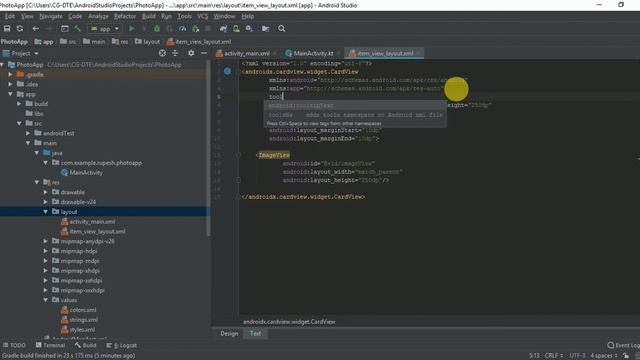
Task: Collapse the values folder
Action: [x=46, y=300]
